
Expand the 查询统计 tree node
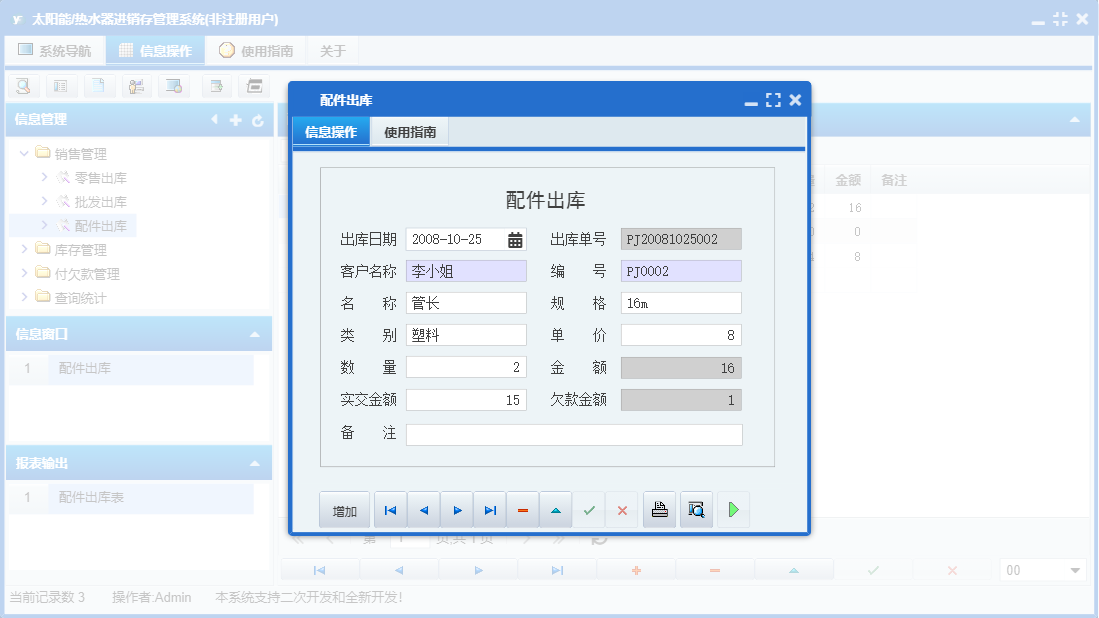(25, 297)
